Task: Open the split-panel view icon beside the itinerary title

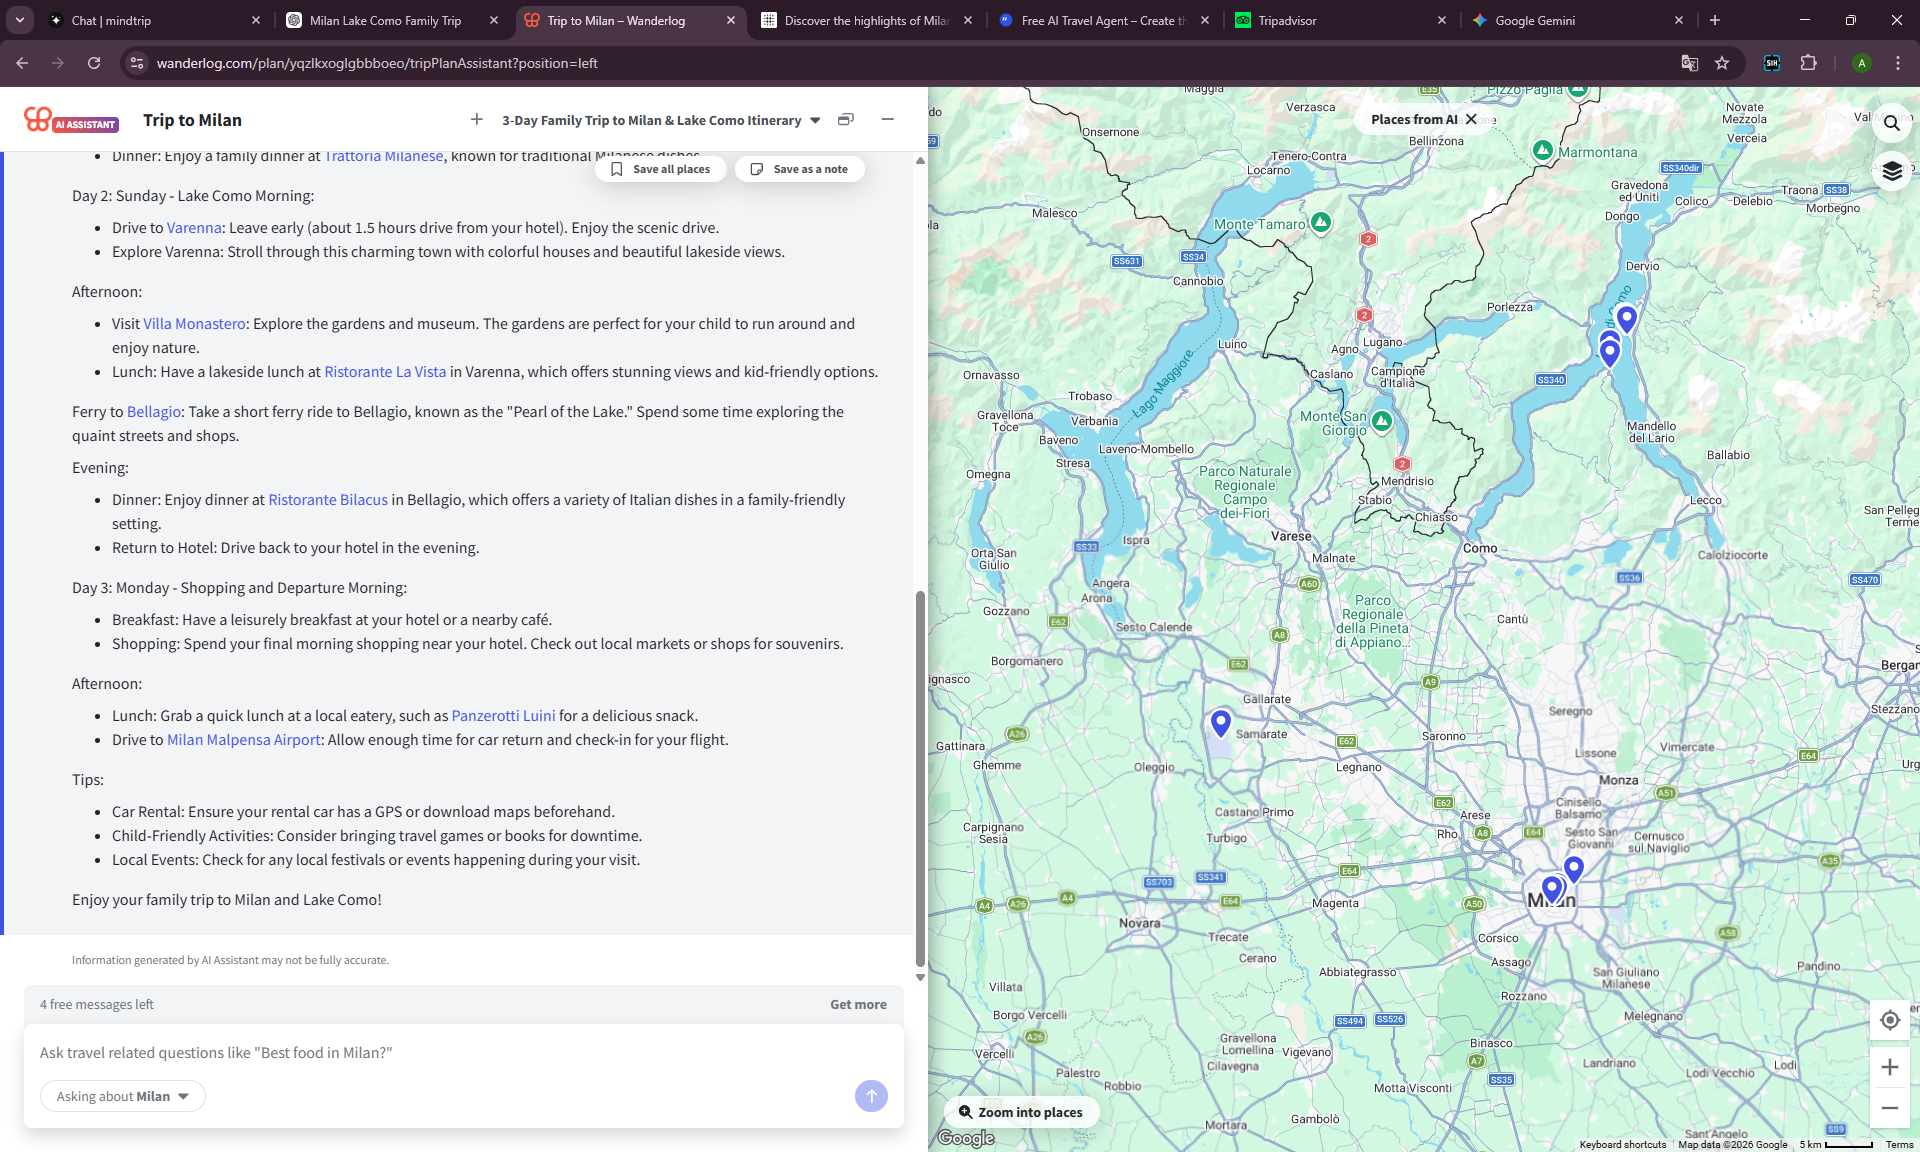Action: pyautogui.click(x=846, y=119)
